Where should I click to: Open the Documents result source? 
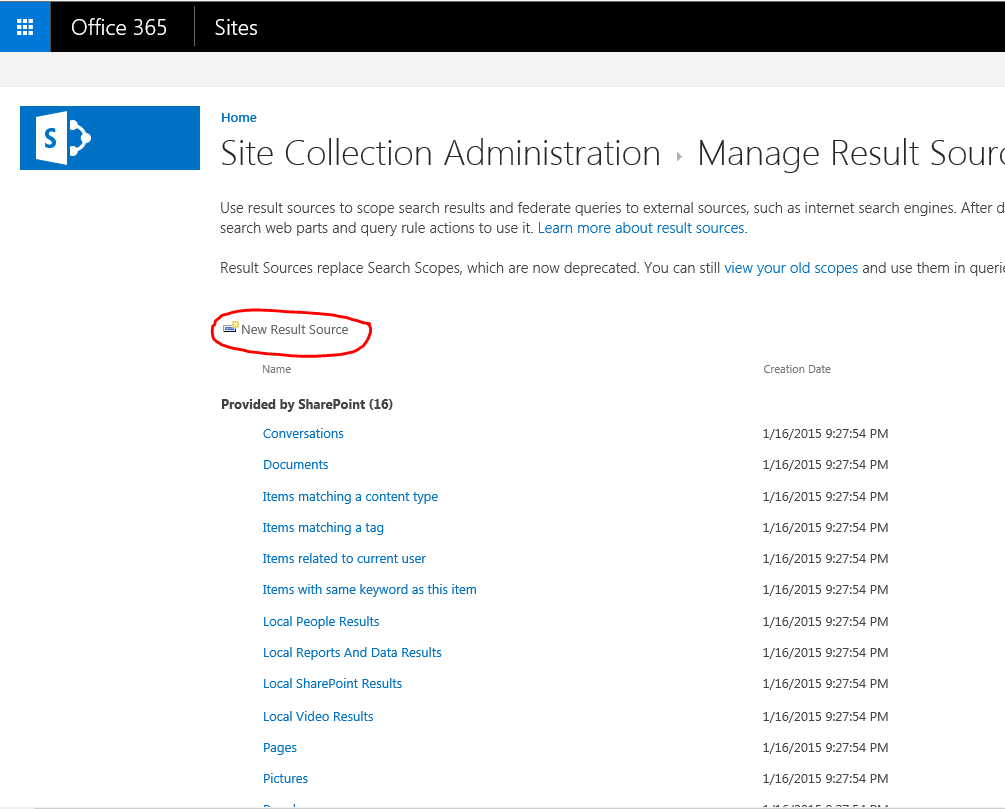point(295,465)
